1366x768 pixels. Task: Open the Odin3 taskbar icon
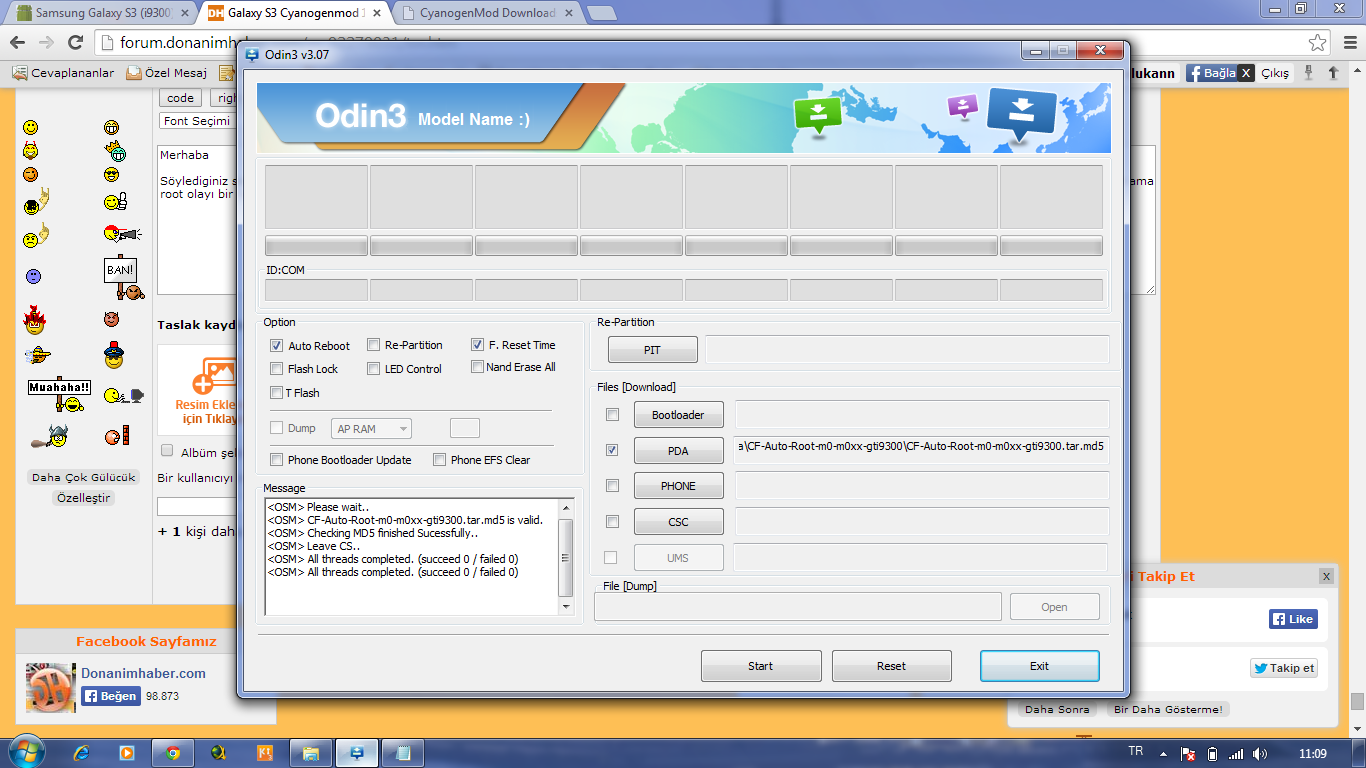357,753
